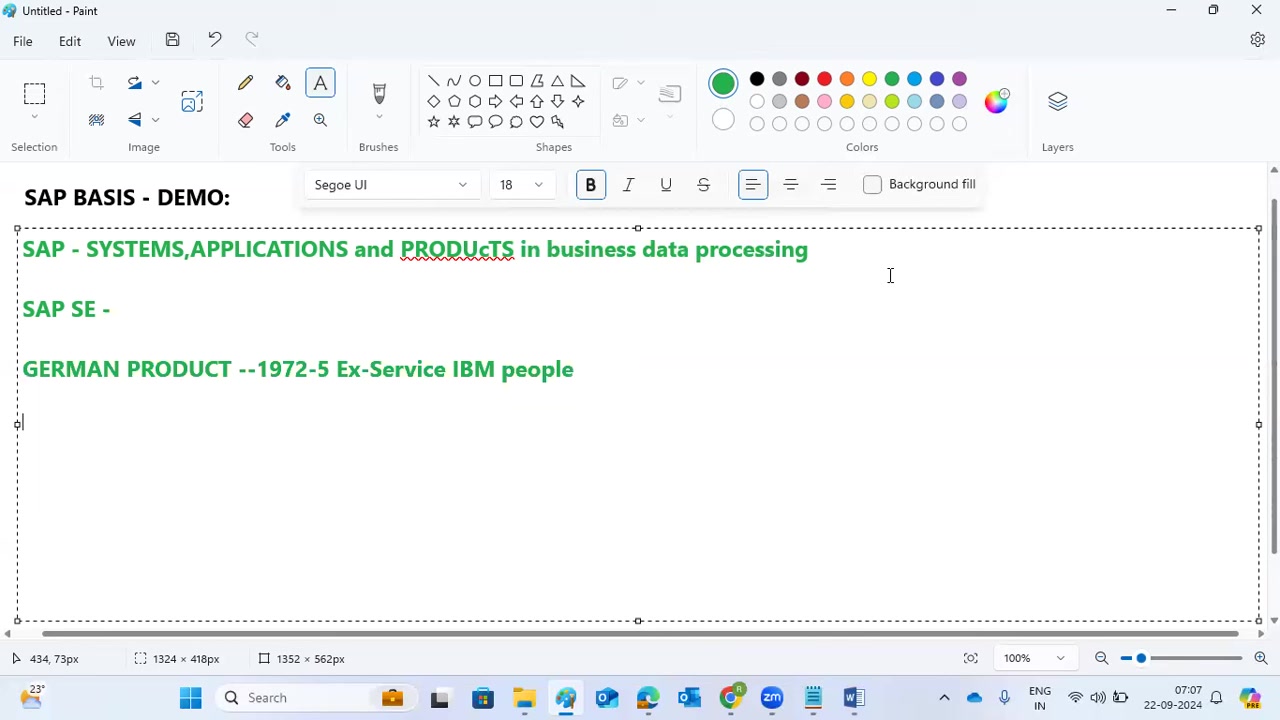Set text alignment to right
Viewport: 1280px width, 720px height.
click(828, 185)
